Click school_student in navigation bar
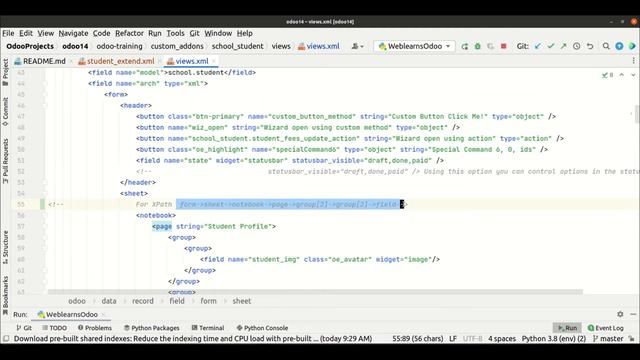 (x=237, y=46)
